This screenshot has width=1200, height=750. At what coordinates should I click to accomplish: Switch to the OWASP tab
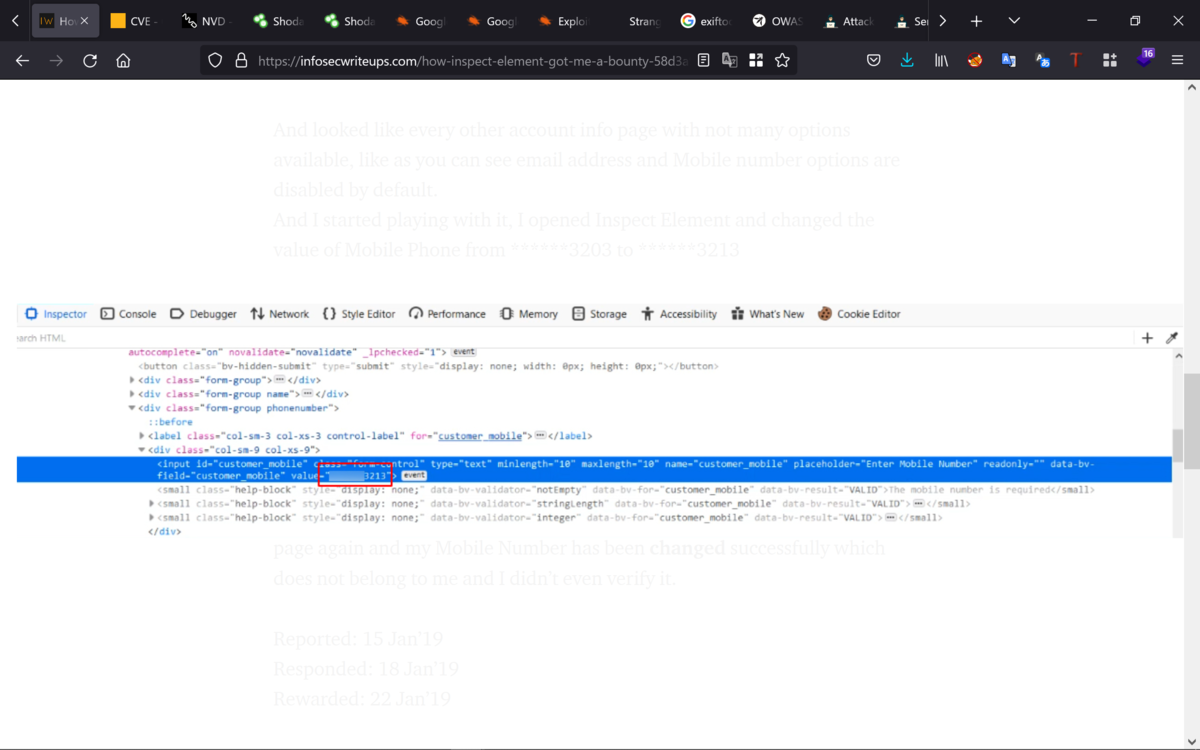click(x=779, y=21)
